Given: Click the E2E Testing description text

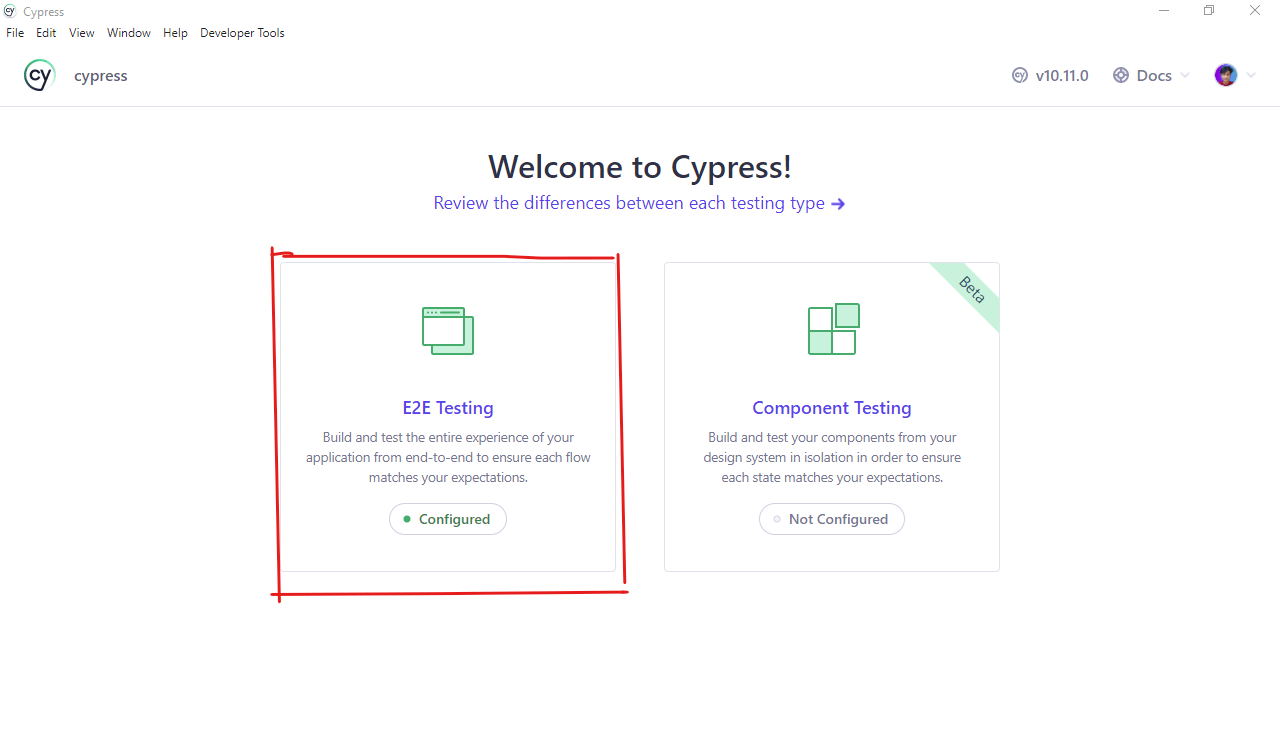Looking at the screenshot, I should pos(448,457).
